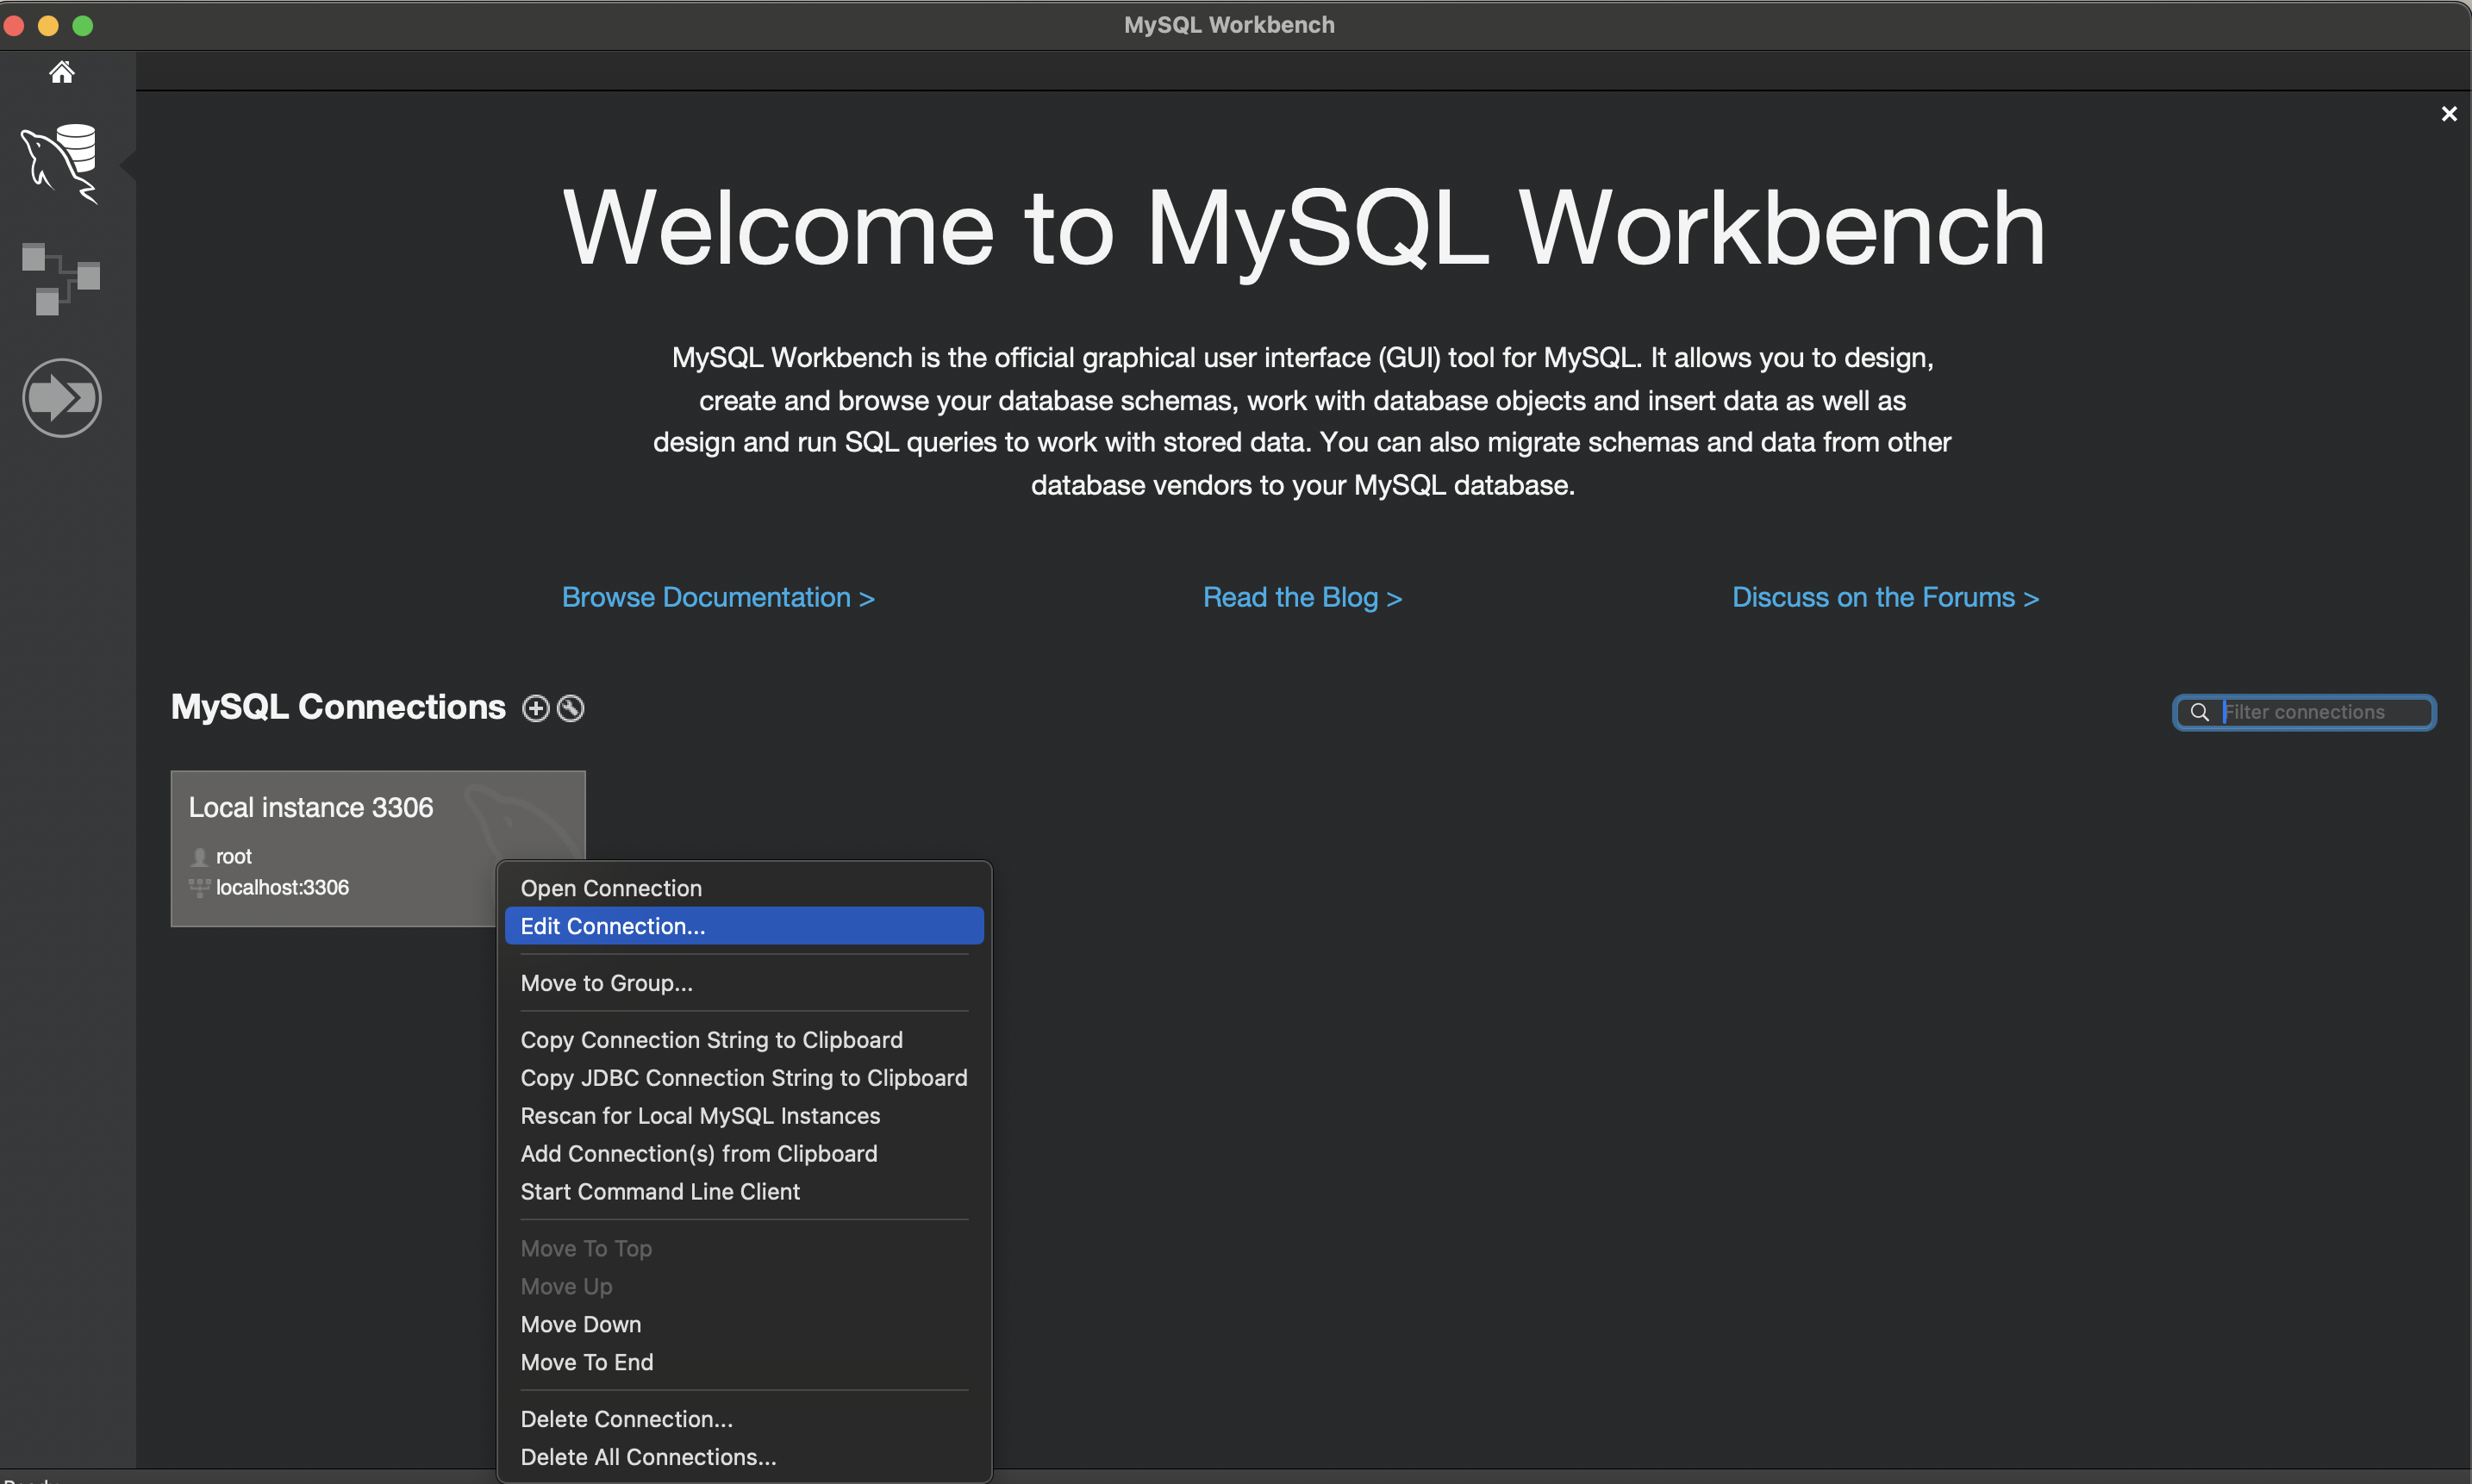Screen dimensions: 2472x1484
Task: Click the root user label on tile
Action: pyautogui.click(x=233, y=857)
